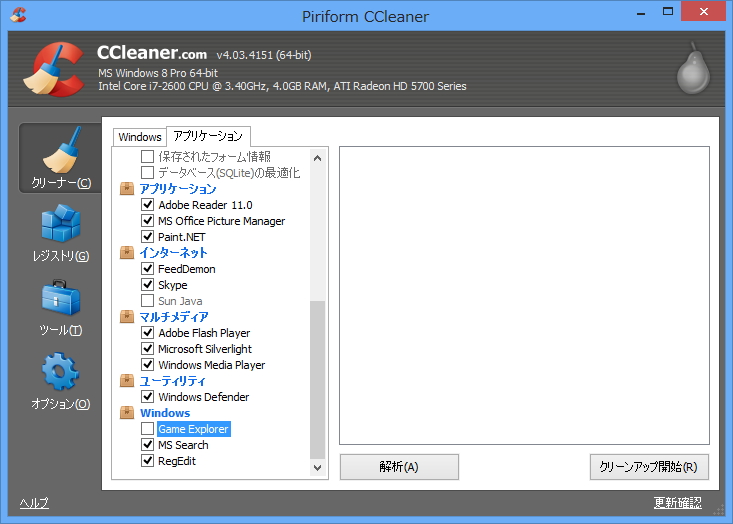
Task: Click the CCleaner title bar app icon
Action: pyautogui.click(x=18, y=14)
